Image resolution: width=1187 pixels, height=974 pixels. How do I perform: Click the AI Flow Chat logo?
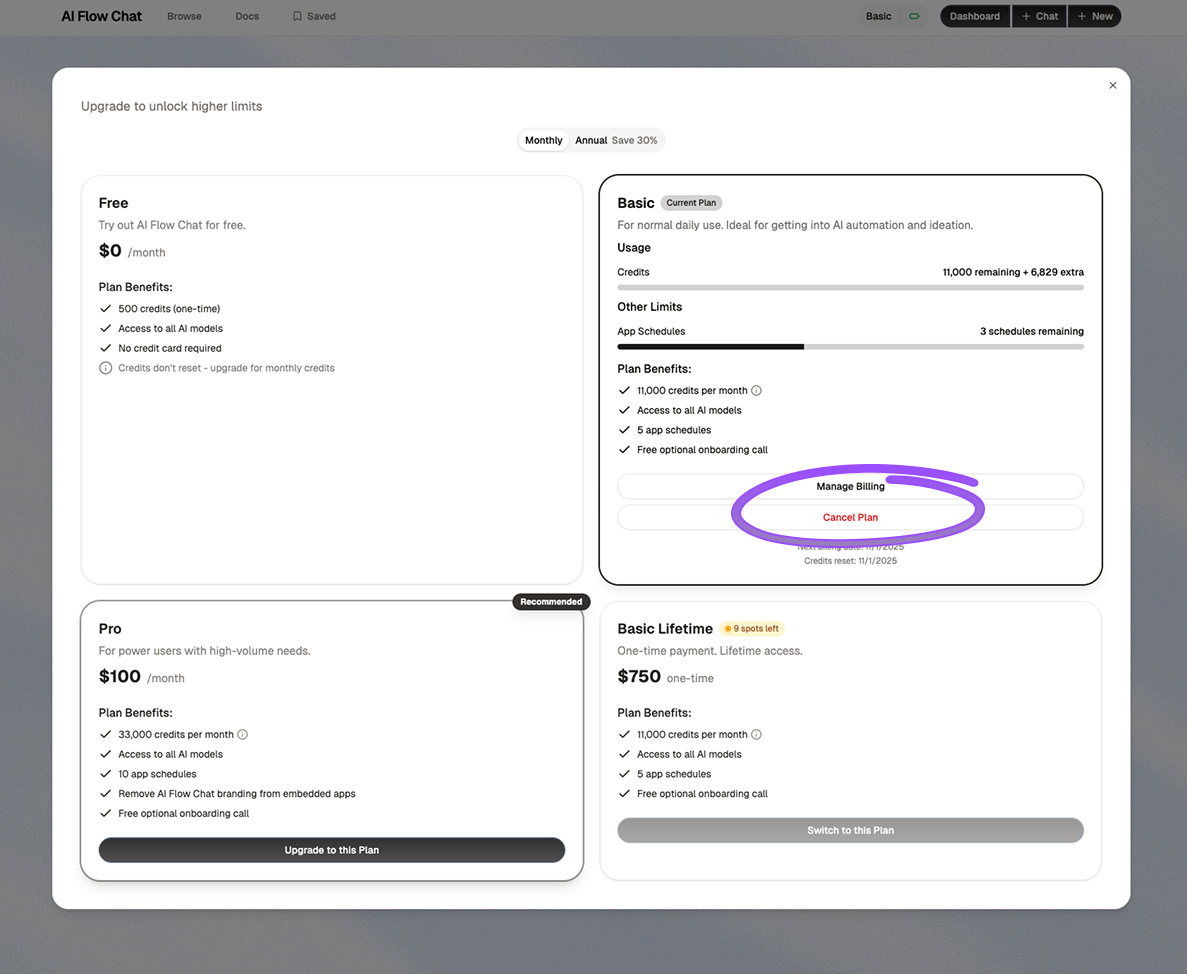pos(101,16)
